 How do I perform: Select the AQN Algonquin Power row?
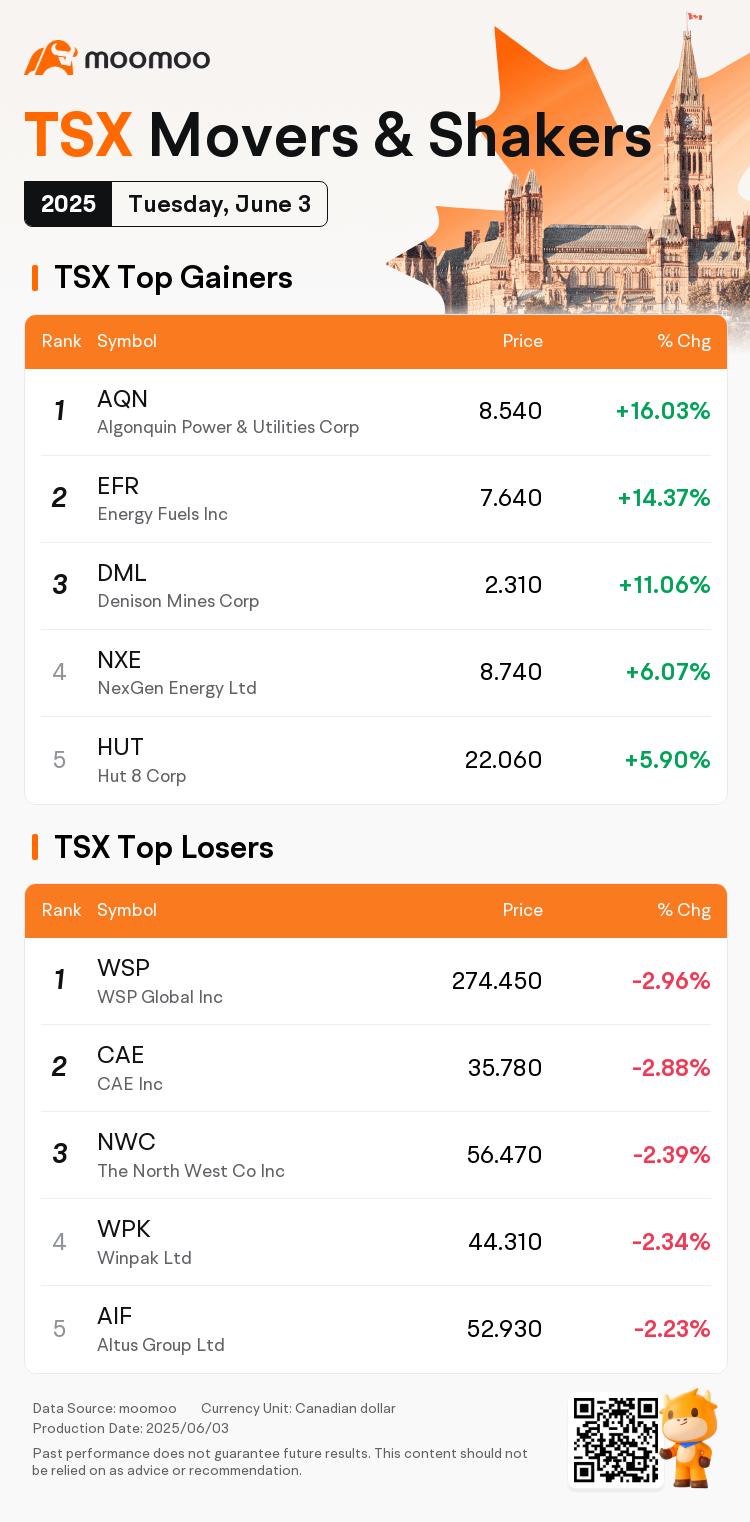(375, 412)
